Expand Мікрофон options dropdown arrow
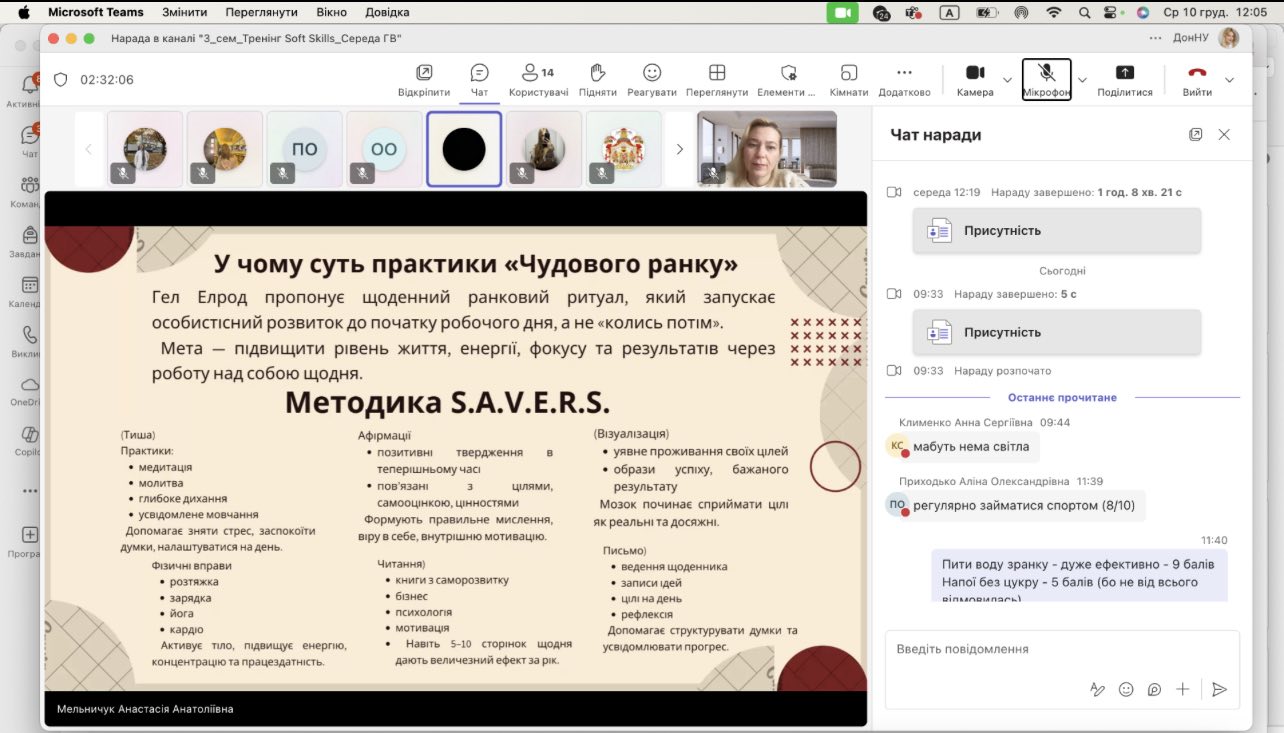Screen dimensions: 1284x733 (1082, 80)
